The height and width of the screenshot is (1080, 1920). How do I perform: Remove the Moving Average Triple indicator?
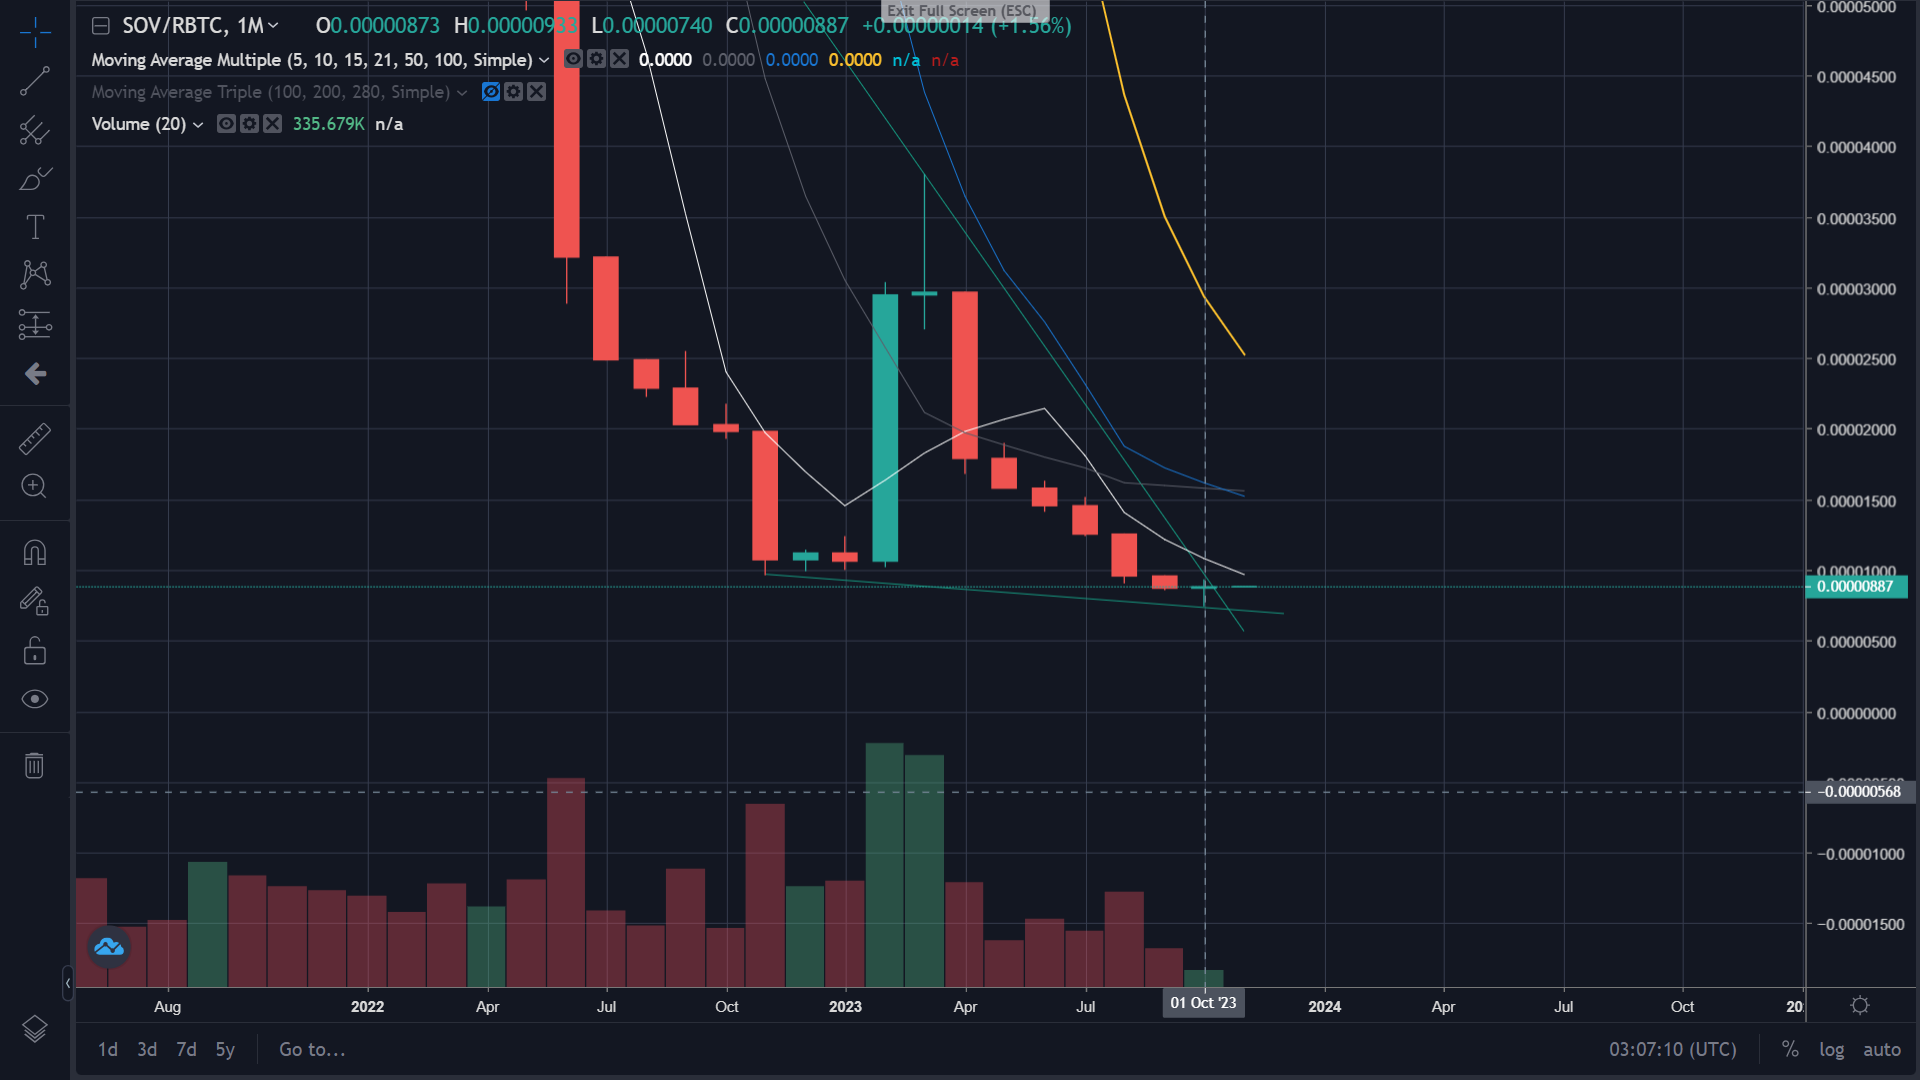pos(537,92)
